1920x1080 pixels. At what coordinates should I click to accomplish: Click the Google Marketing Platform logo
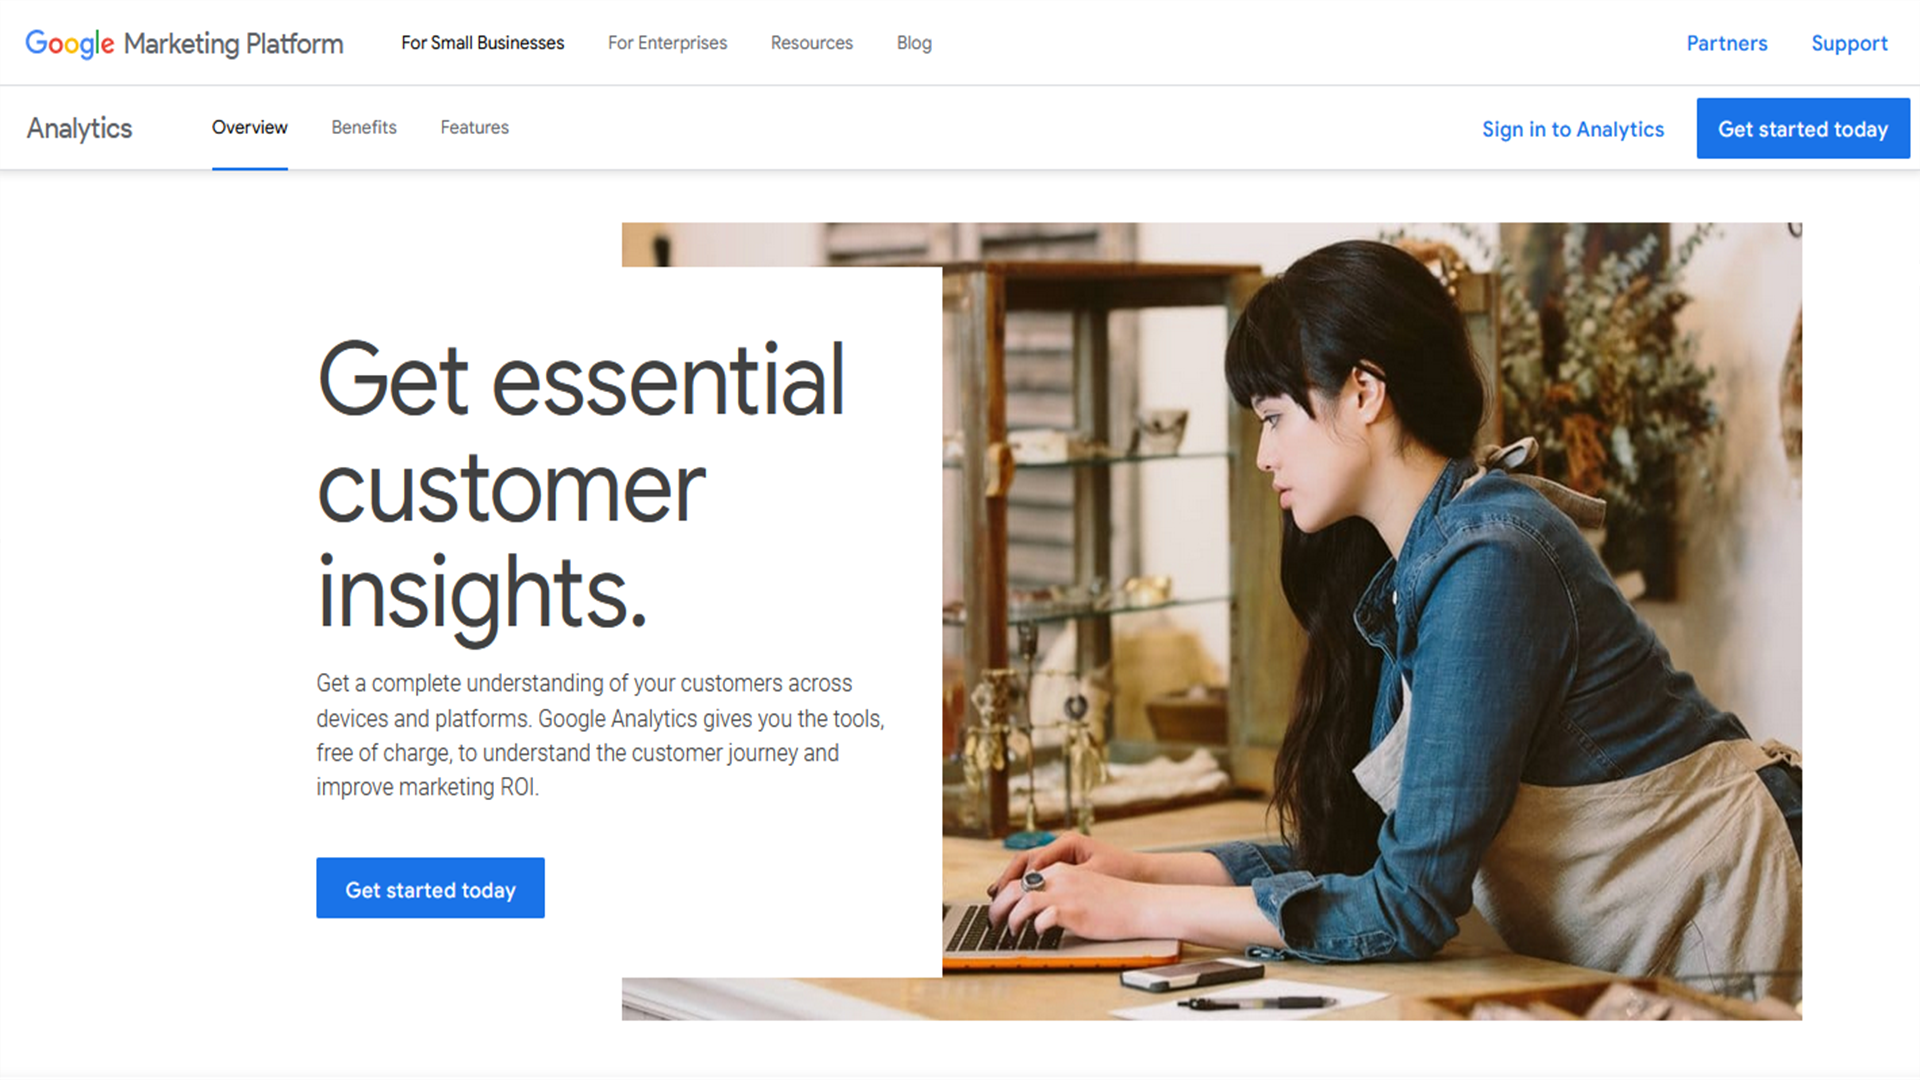183,42
